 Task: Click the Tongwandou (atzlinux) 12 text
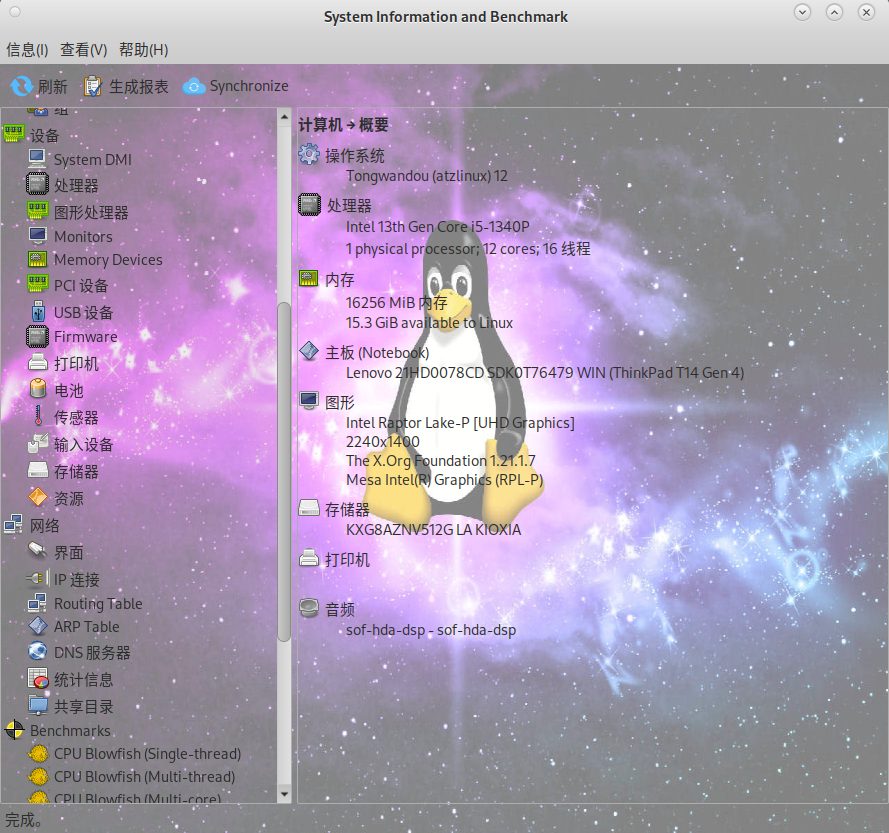click(x=427, y=176)
